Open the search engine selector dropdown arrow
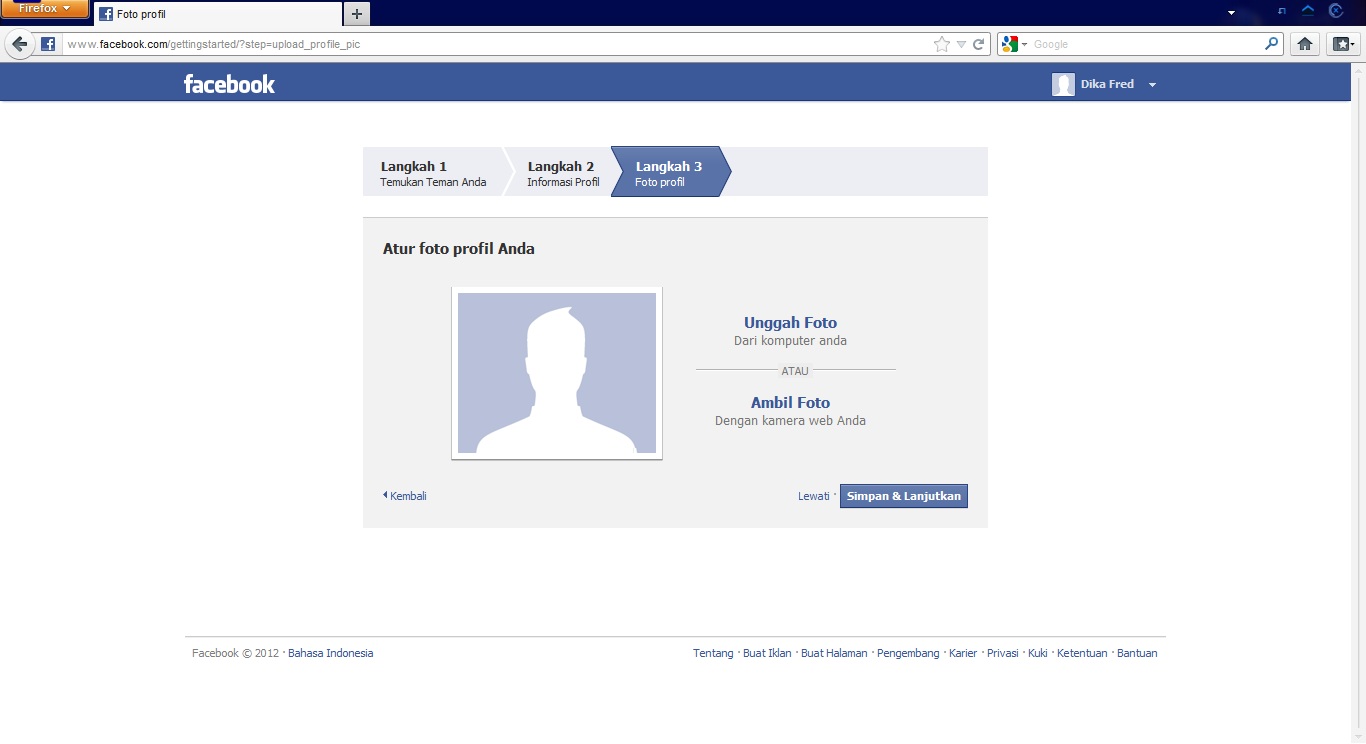 (1024, 45)
